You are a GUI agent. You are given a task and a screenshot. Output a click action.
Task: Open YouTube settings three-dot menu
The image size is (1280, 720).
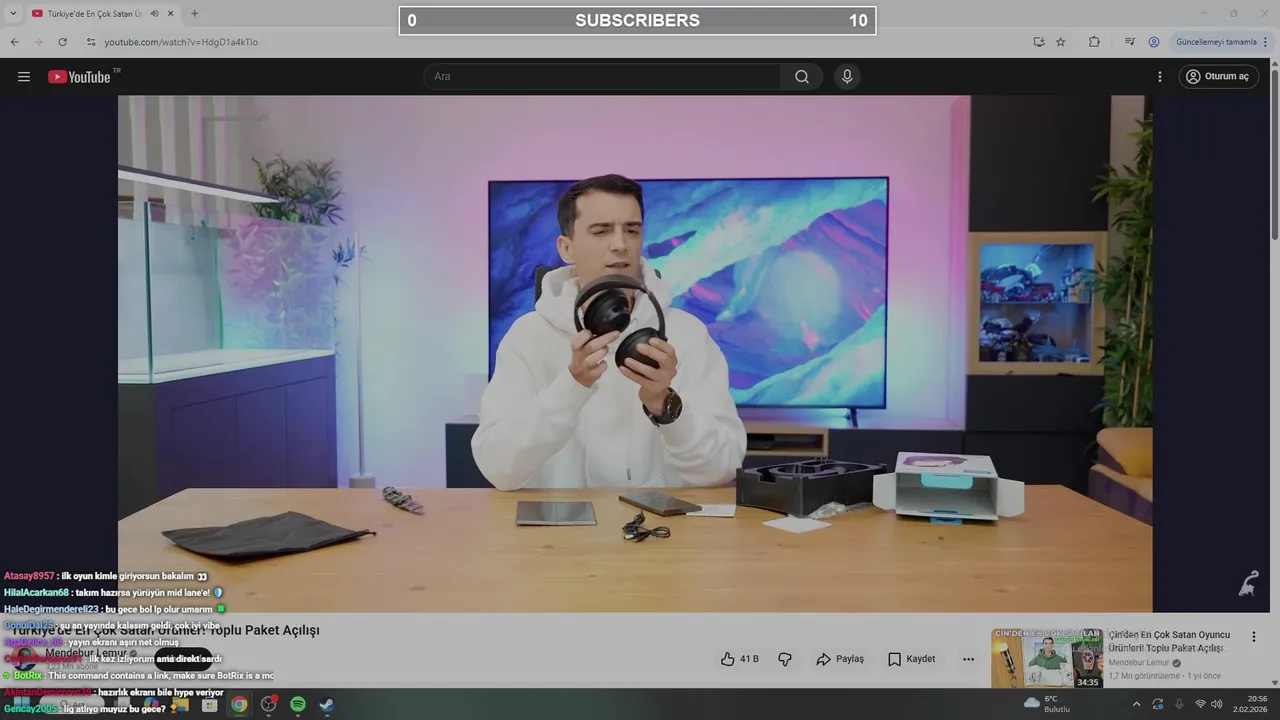point(1160,77)
